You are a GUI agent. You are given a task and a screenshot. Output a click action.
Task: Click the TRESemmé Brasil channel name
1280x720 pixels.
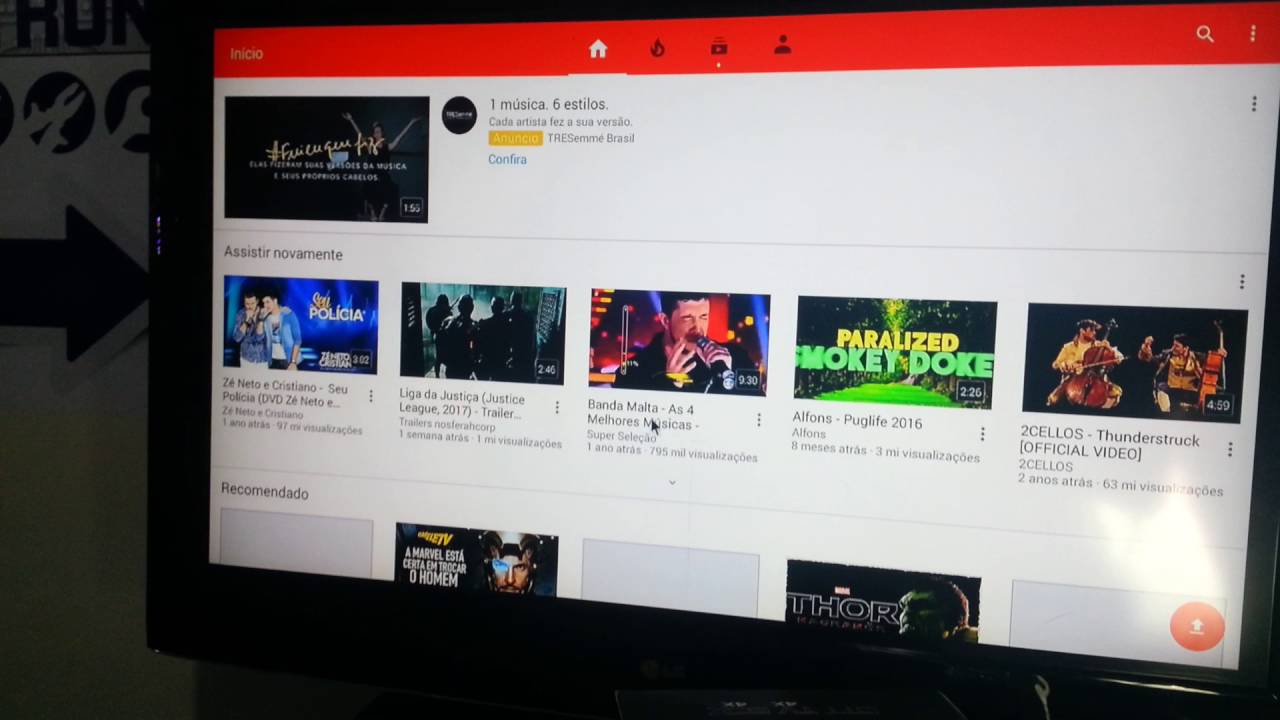[591, 138]
